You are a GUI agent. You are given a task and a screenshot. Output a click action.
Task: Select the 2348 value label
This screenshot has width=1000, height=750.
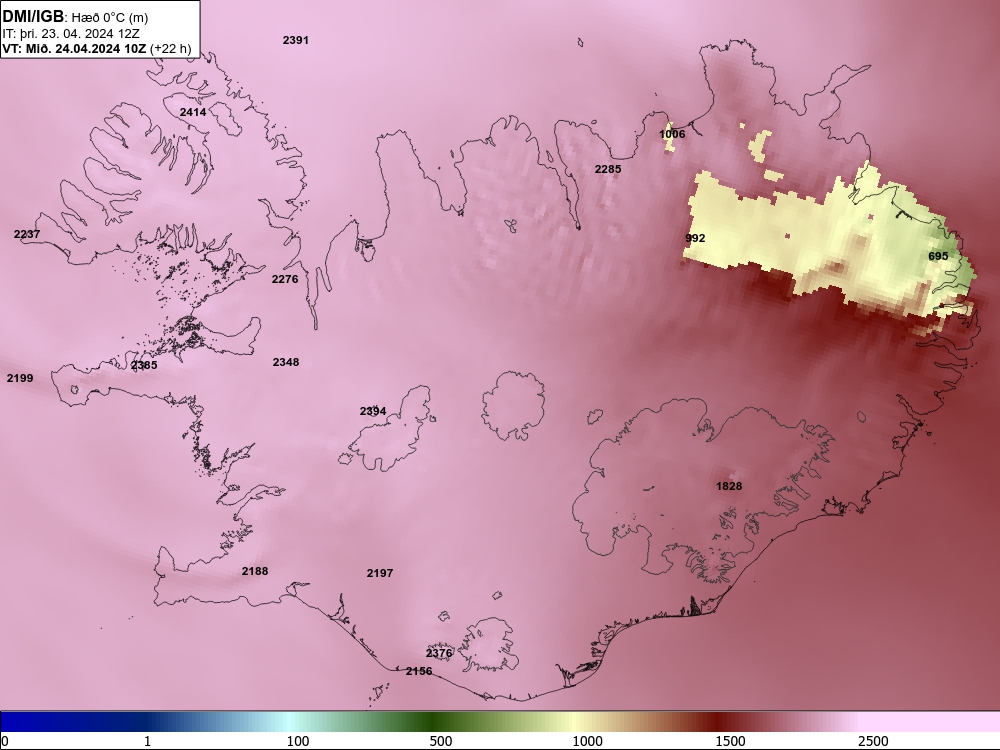(x=286, y=362)
